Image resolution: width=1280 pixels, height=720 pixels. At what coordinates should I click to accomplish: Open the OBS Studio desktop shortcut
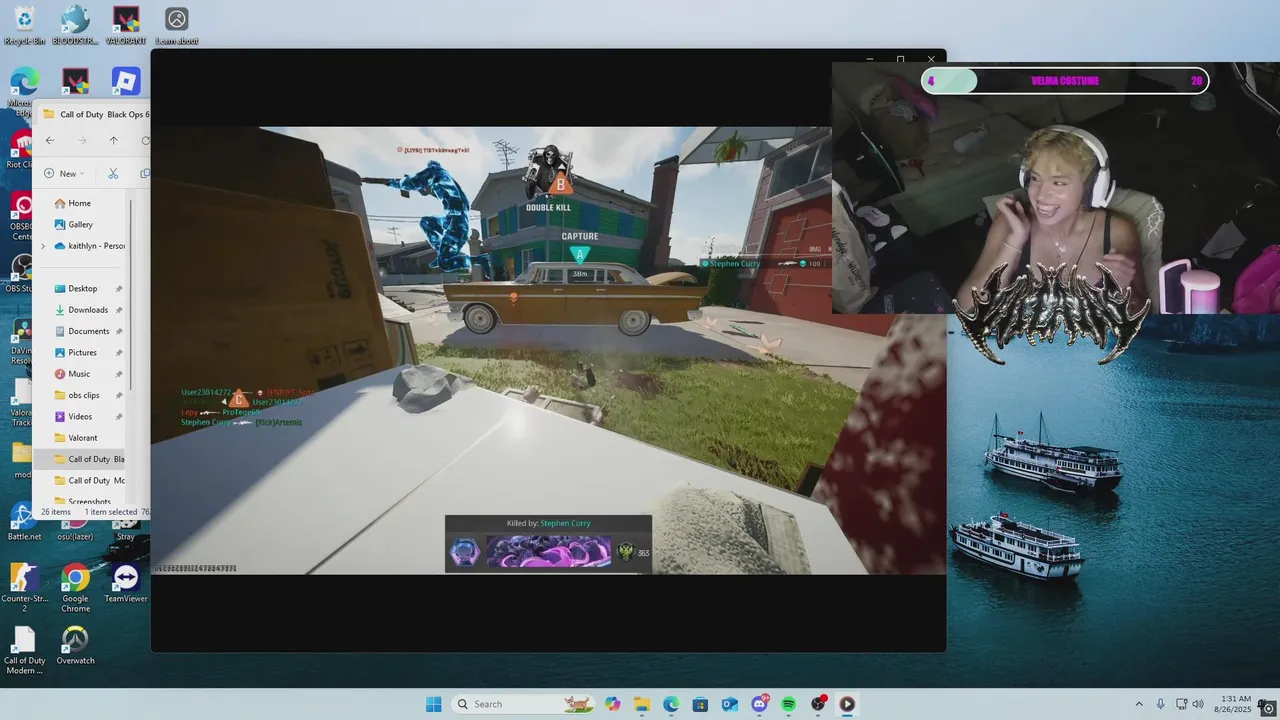[x=20, y=275]
